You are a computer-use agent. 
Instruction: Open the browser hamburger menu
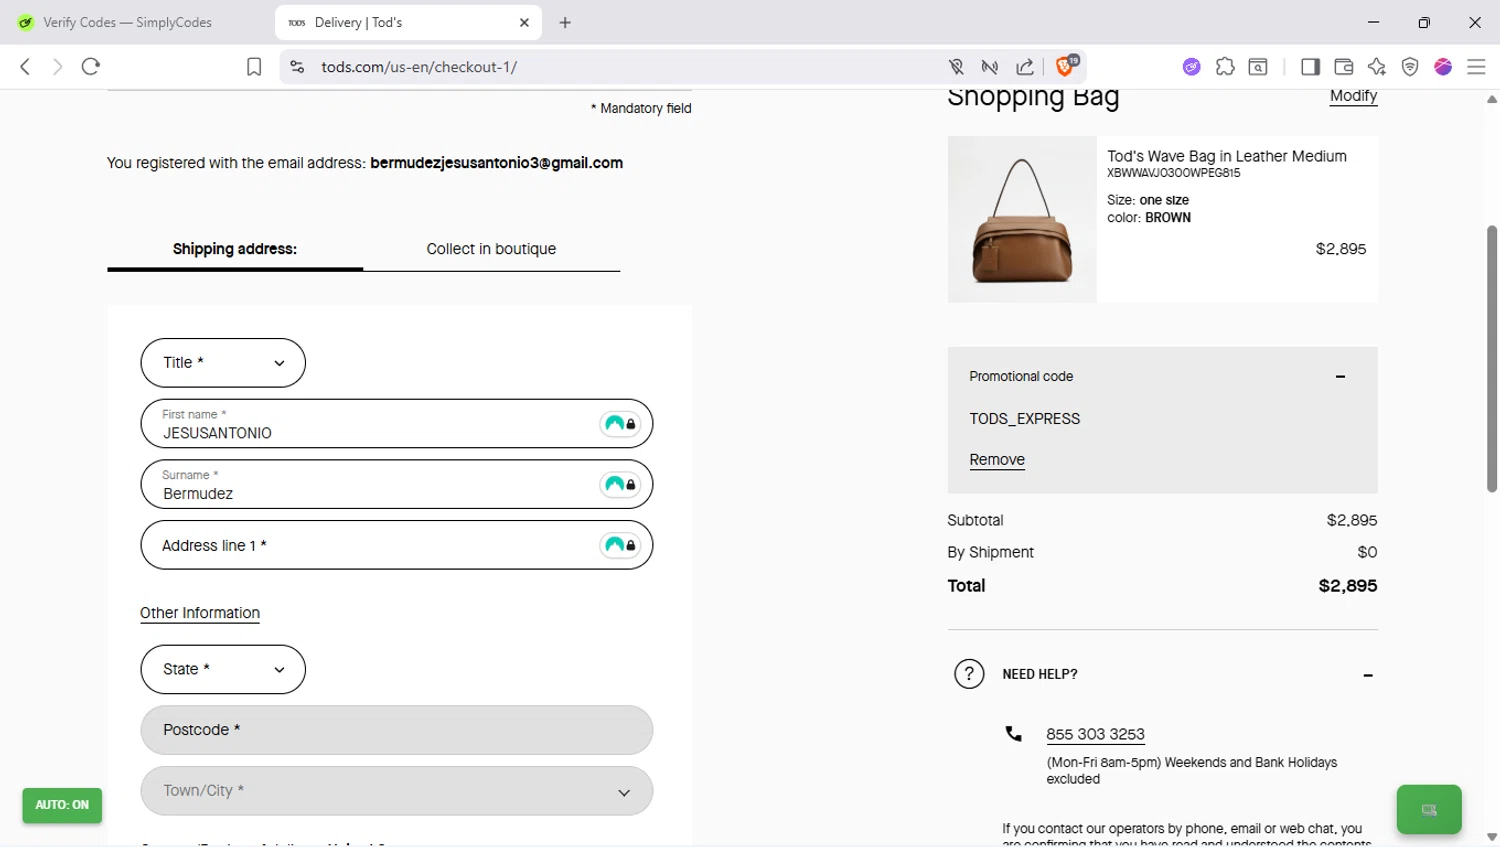coord(1476,67)
